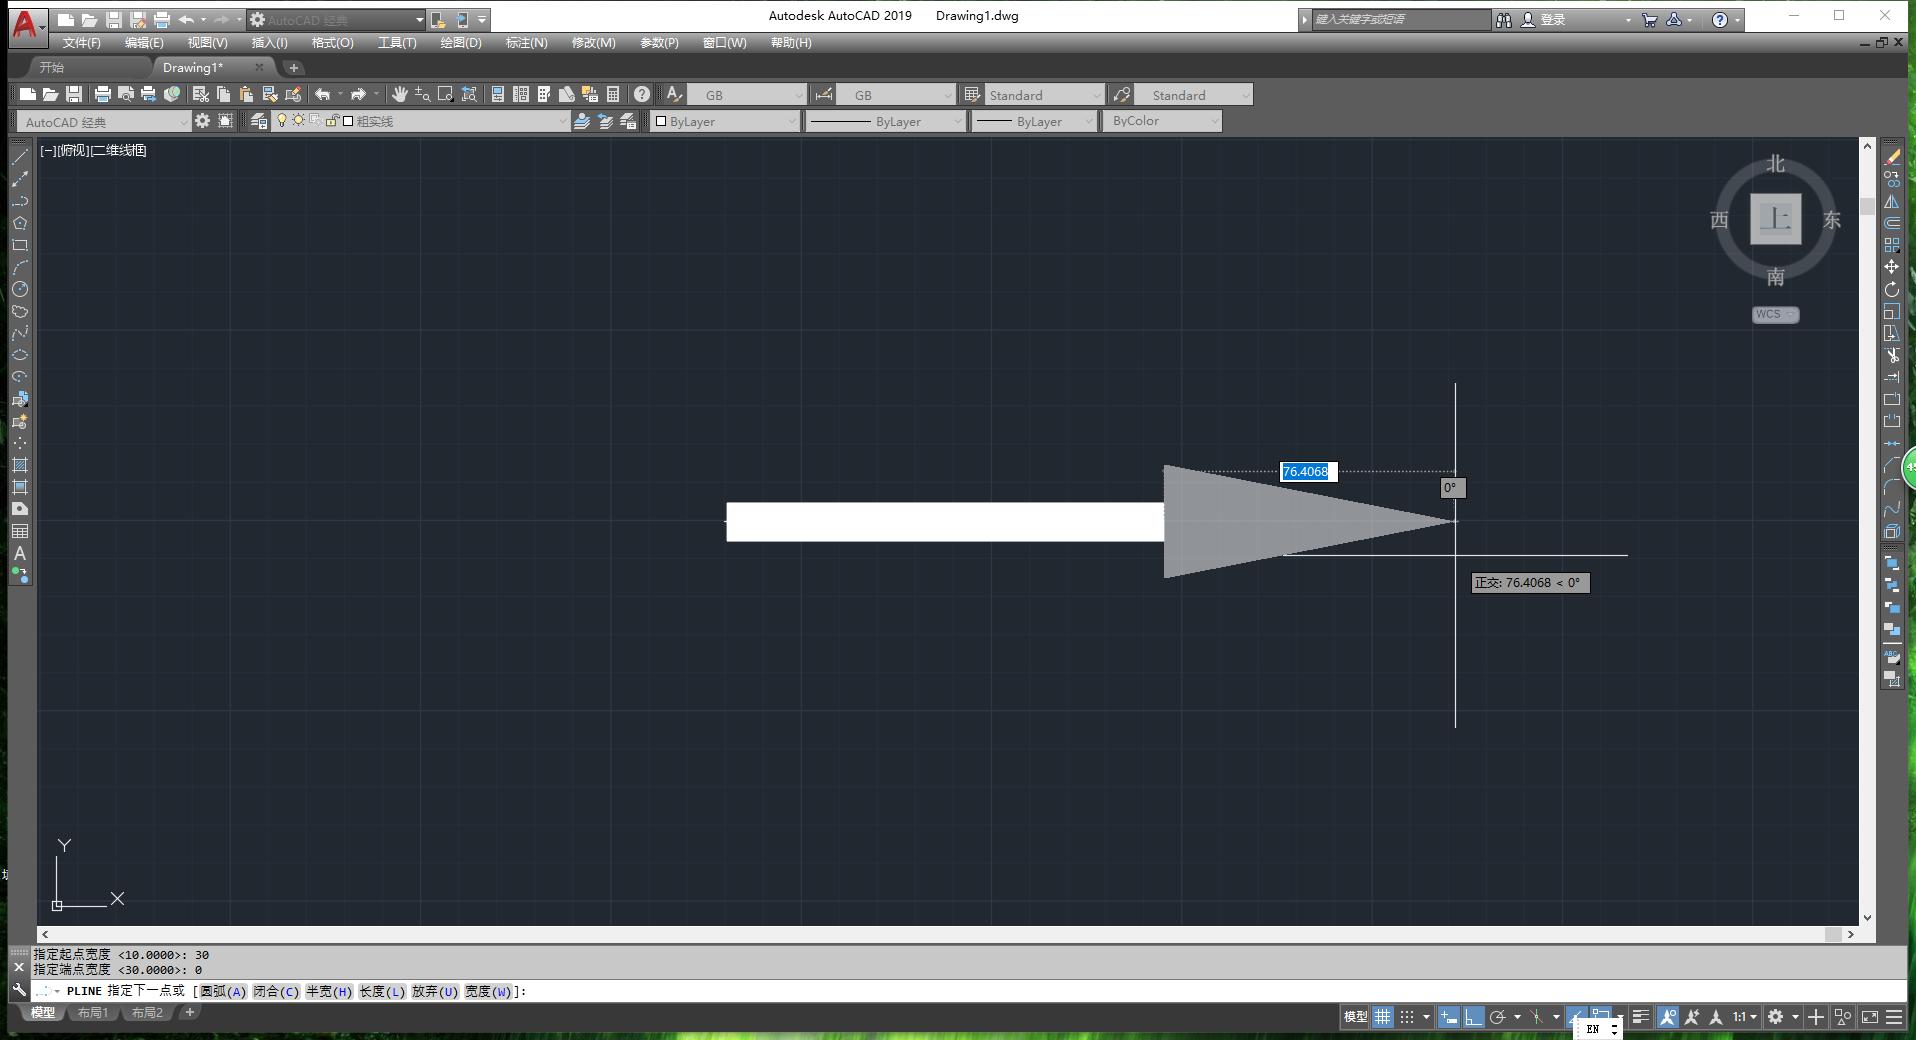
Task: Select the Polygon tool in draw toolbar
Action: (x=19, y=223)
